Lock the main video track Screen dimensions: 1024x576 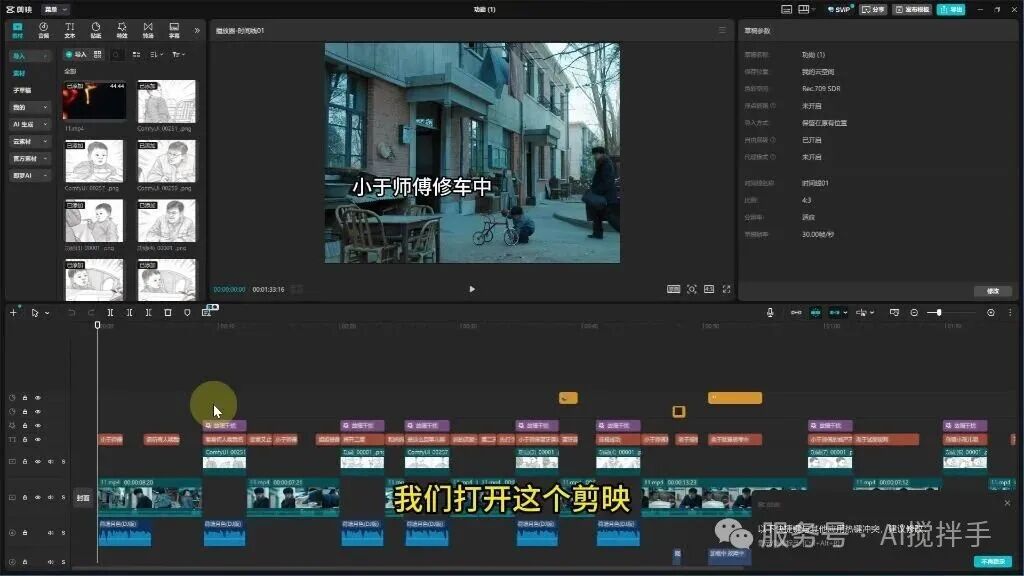pos(25,498)
